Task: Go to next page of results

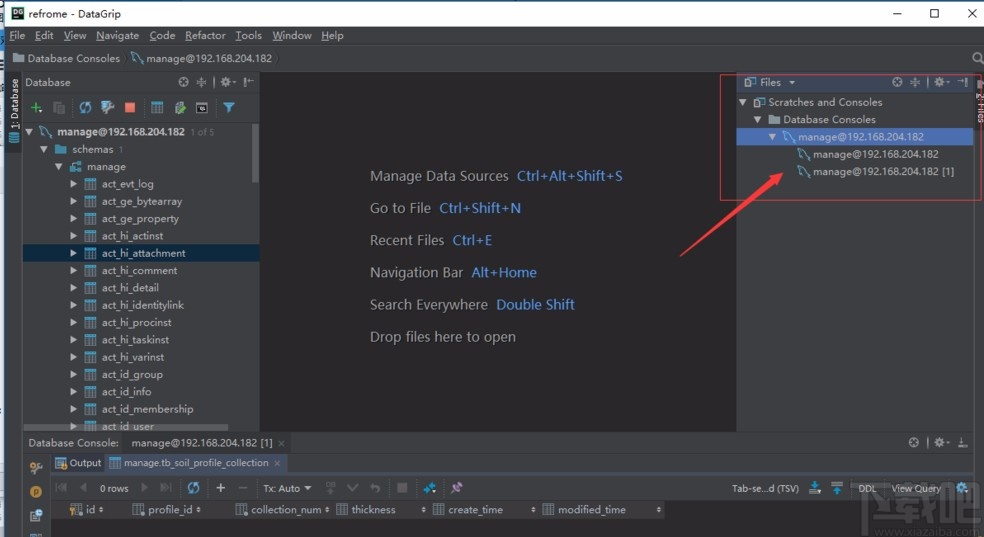Action: 144,488
